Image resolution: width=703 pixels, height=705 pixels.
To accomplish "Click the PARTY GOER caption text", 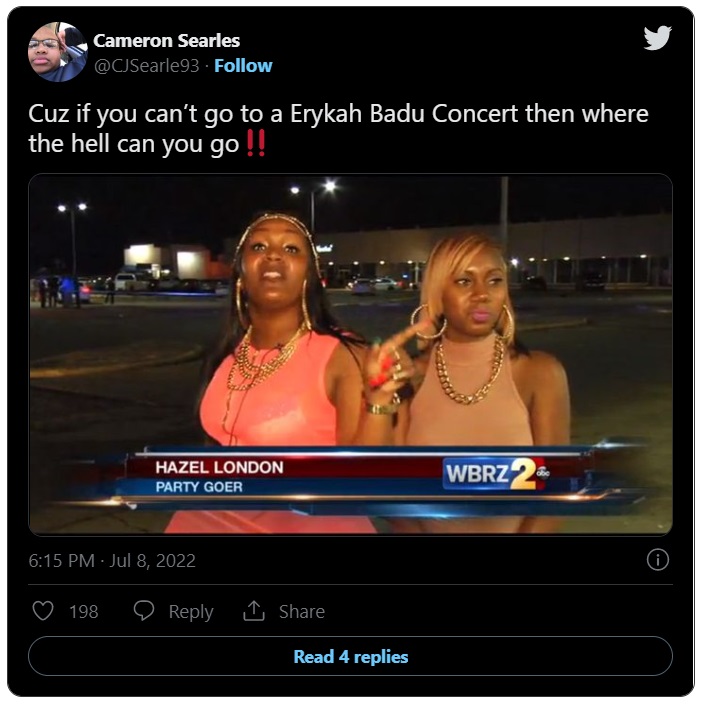I will pyautogui.click(x=199, y=487).
